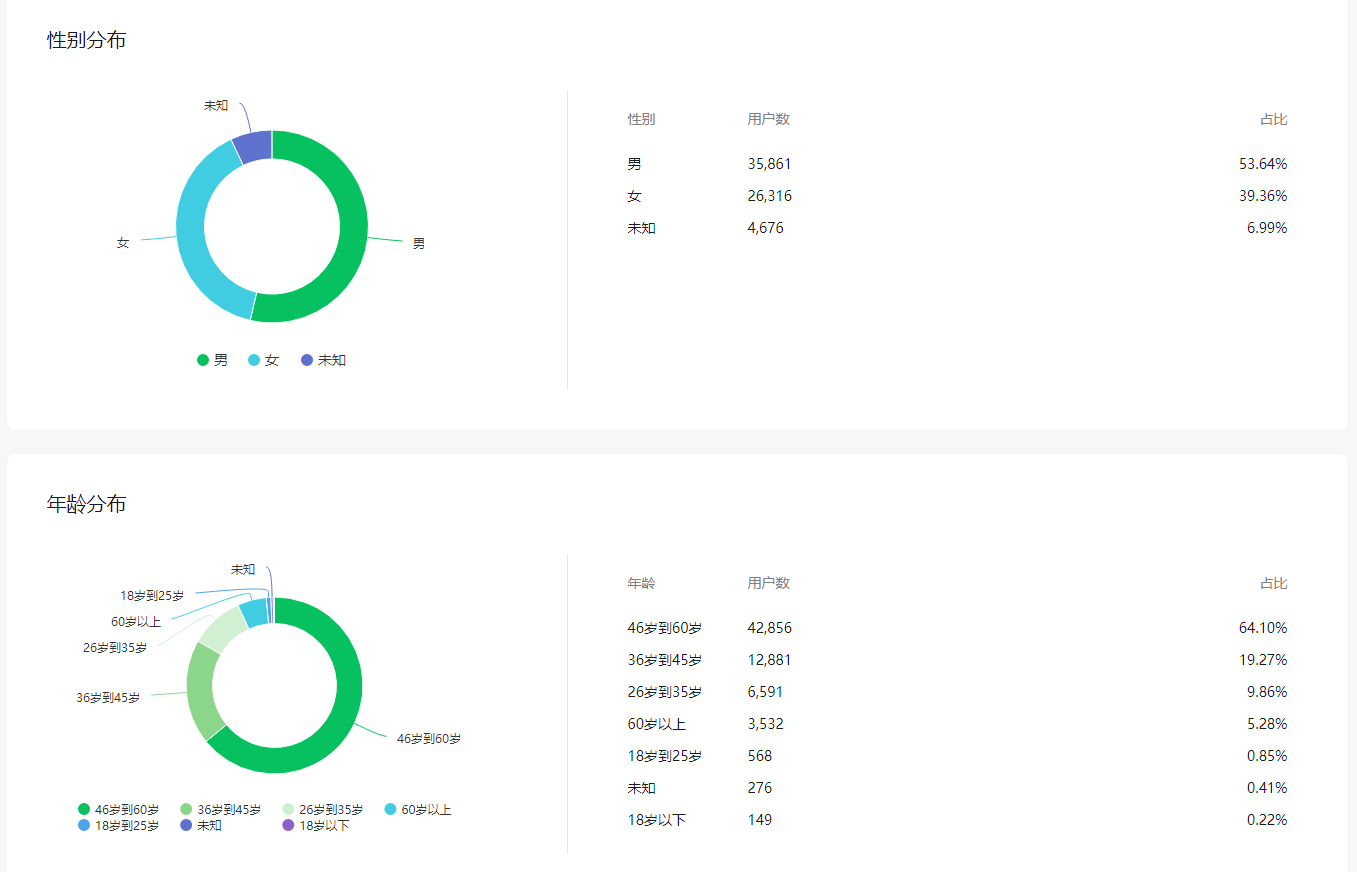1357x872 pixels.
Task: Click the percentage 0.85%
Action: tap(1267, 756)
